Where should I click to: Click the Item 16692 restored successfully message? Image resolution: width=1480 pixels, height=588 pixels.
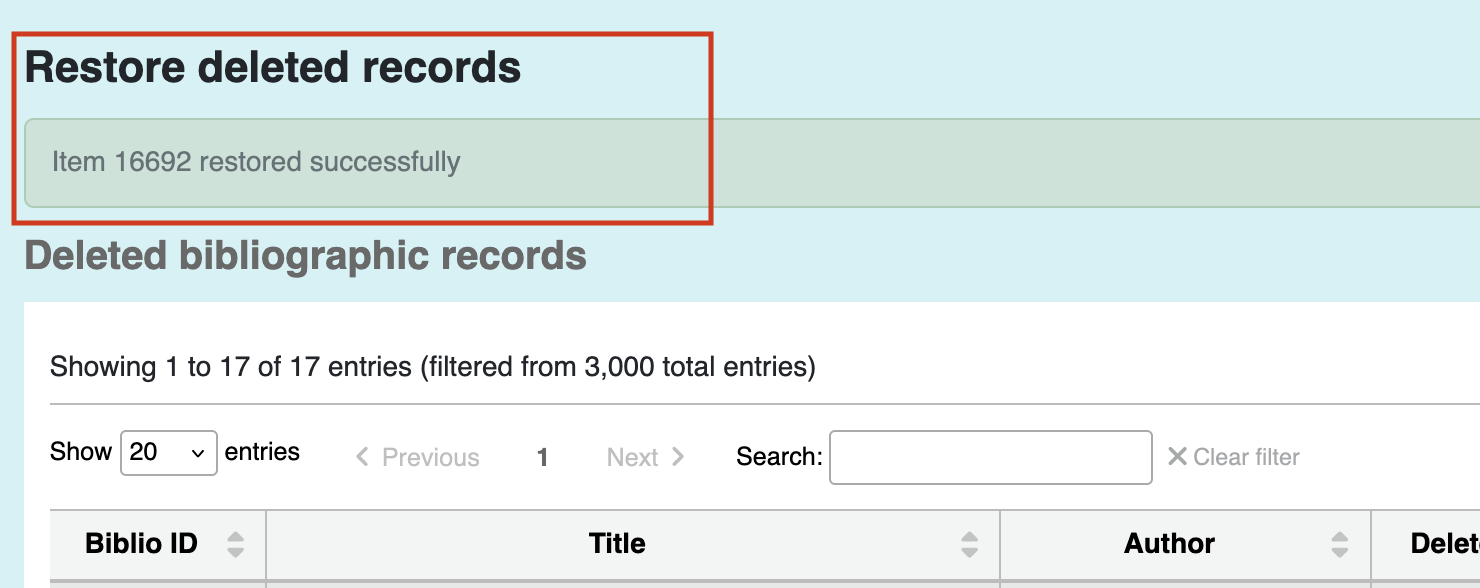pos(256,162)
